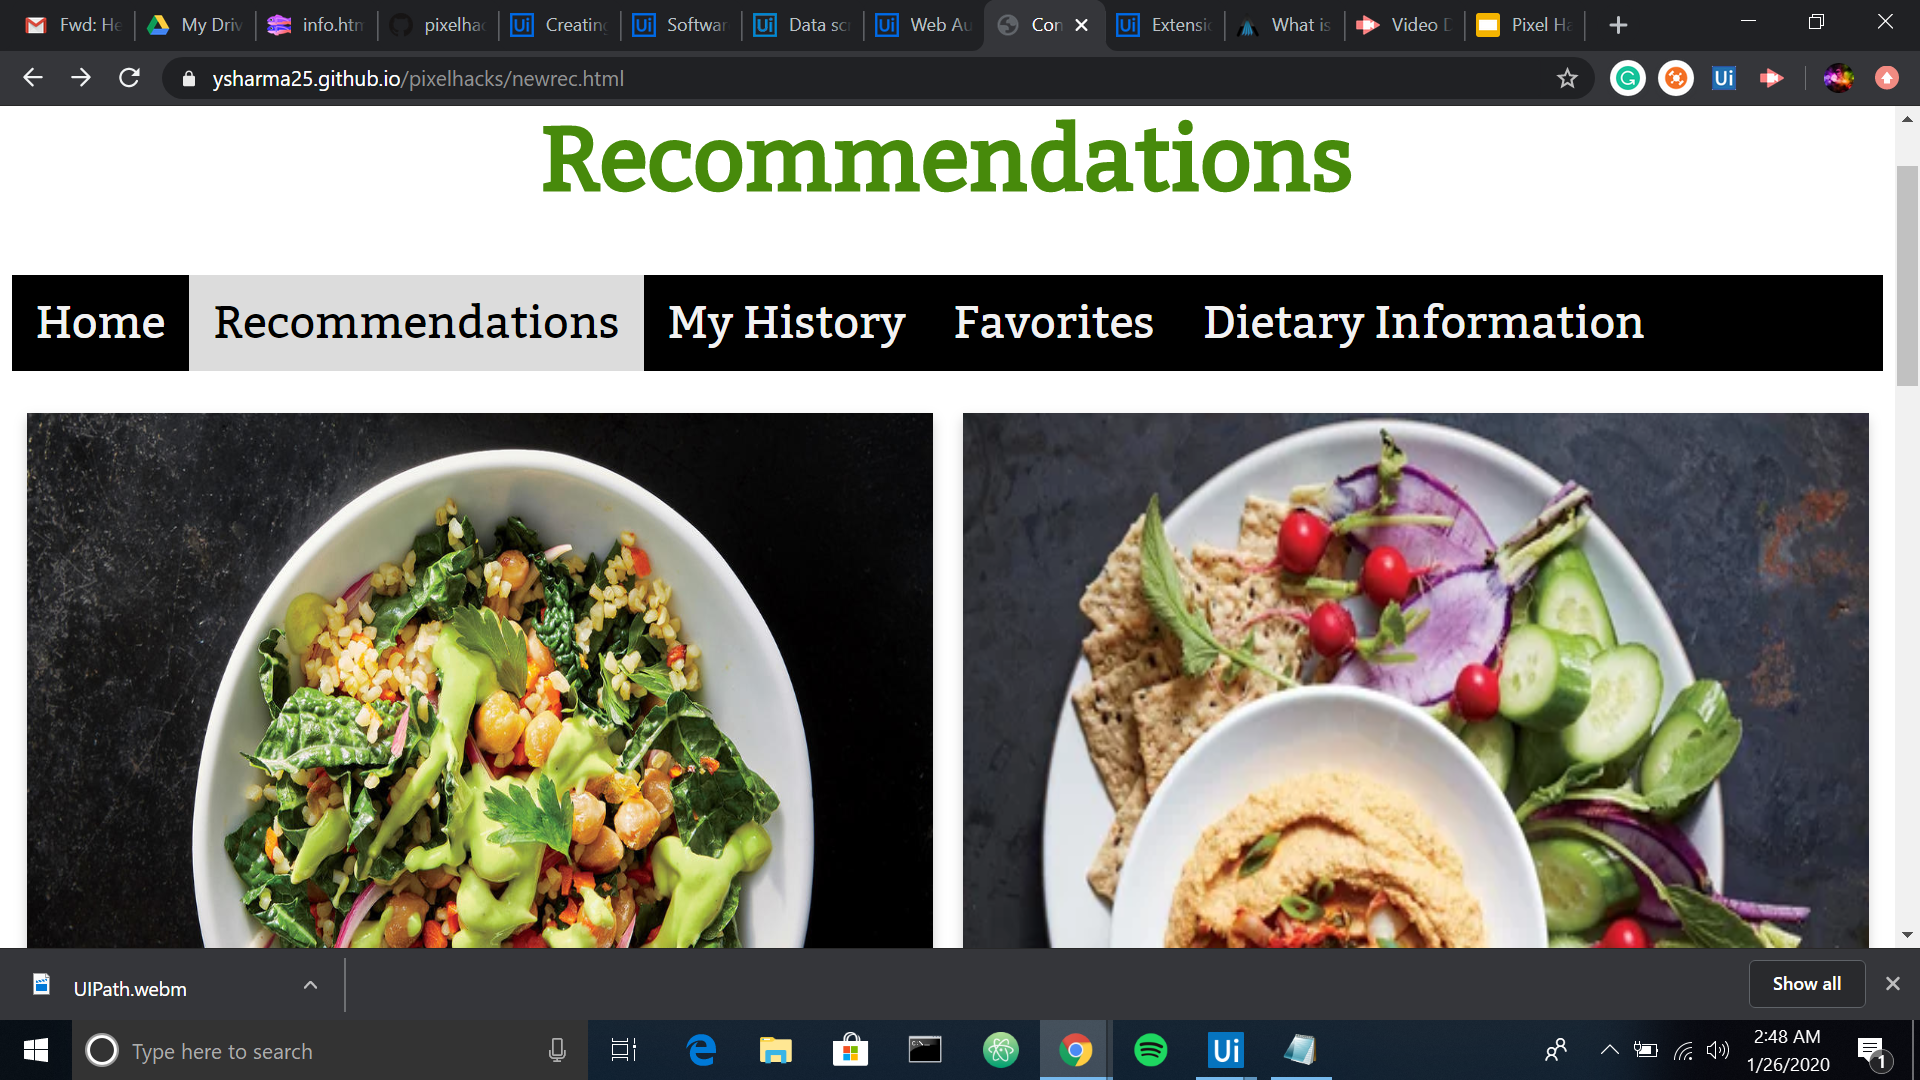Screen dimensions: 1920x1080
Task: Expand UIPath.webm download options chevron
Action: tap(310, 986)
